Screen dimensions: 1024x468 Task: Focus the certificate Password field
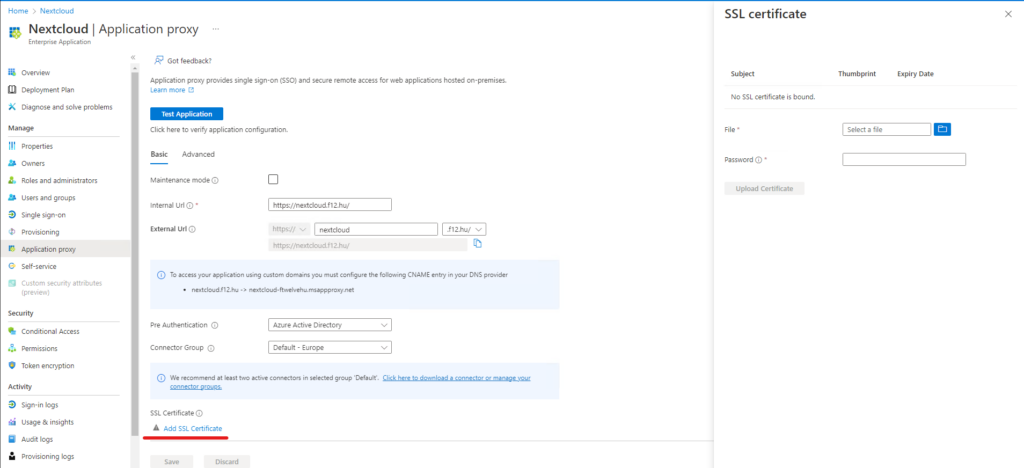tap(904, 159)
